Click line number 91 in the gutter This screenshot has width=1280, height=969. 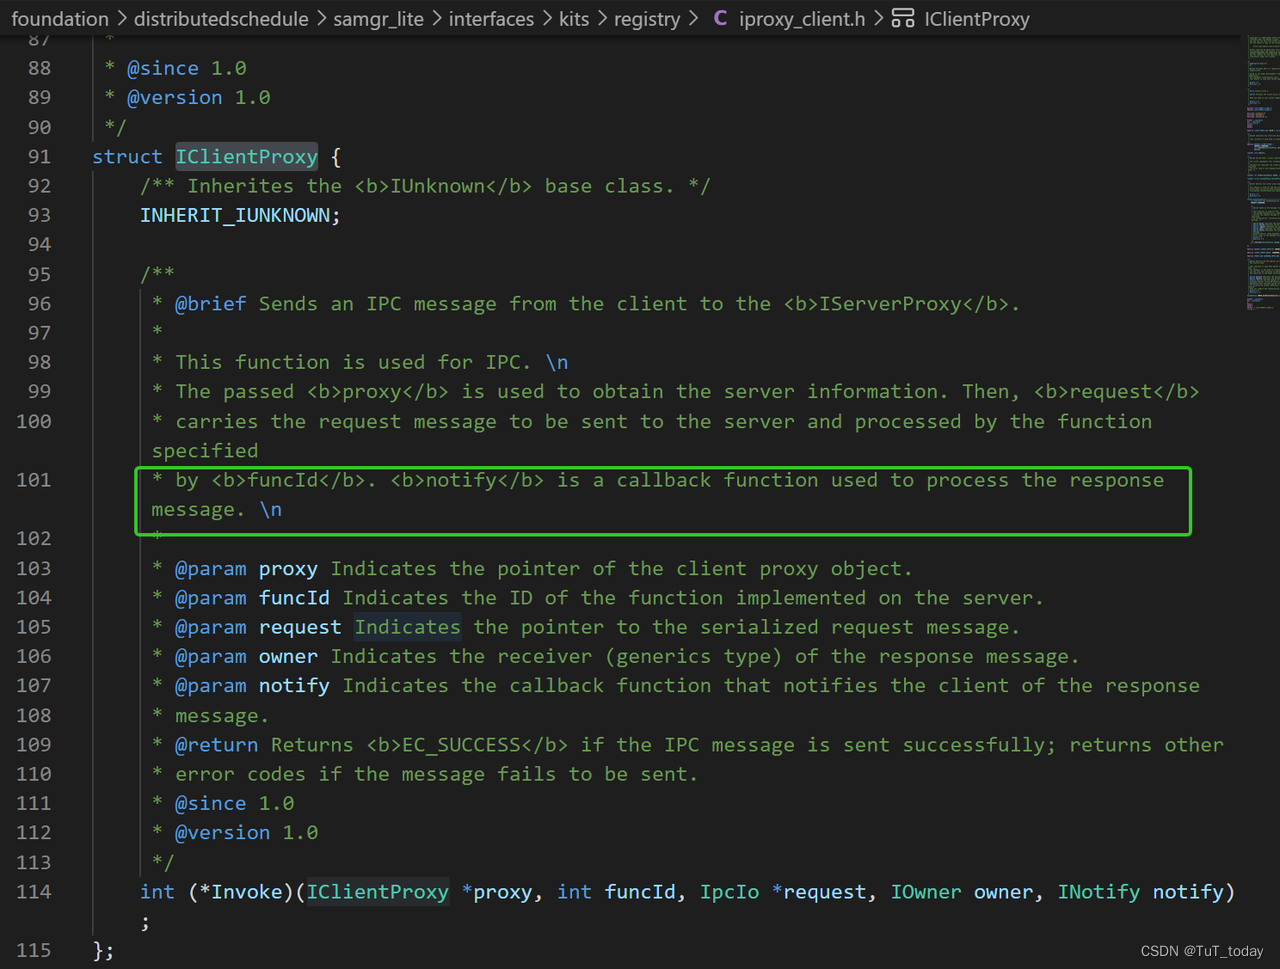pyautogui.click(x=39, y=156)
